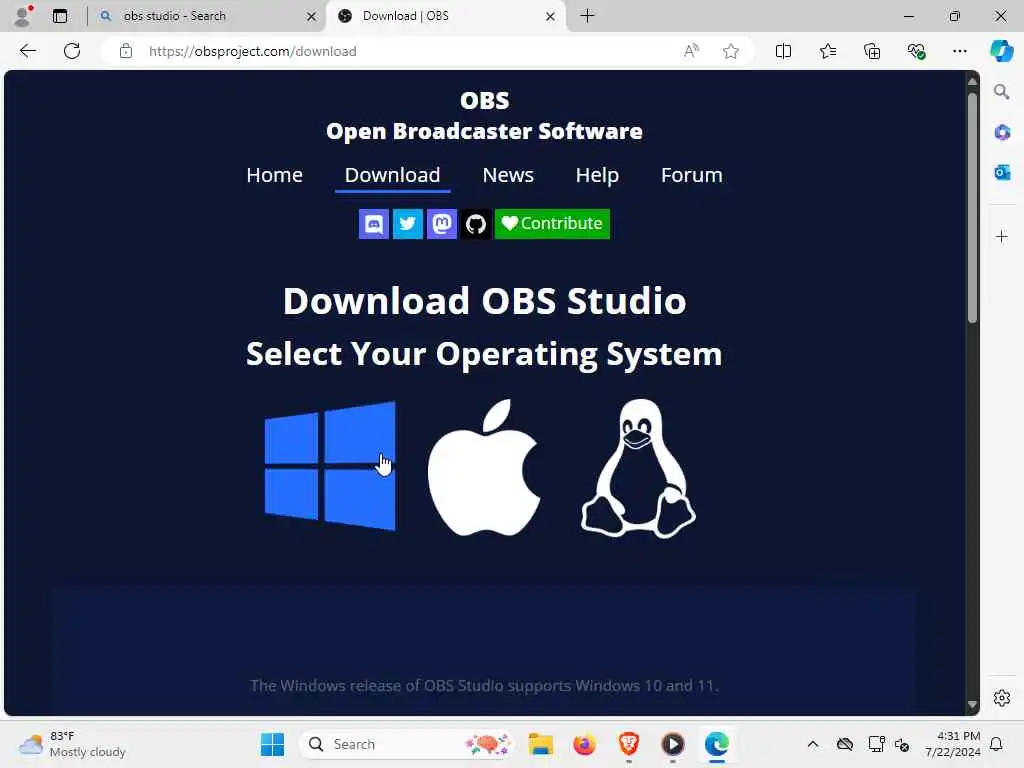Viewport: 1024px width, 768px height.
Task: Open sidebar Search
Action: [1002, 92]
